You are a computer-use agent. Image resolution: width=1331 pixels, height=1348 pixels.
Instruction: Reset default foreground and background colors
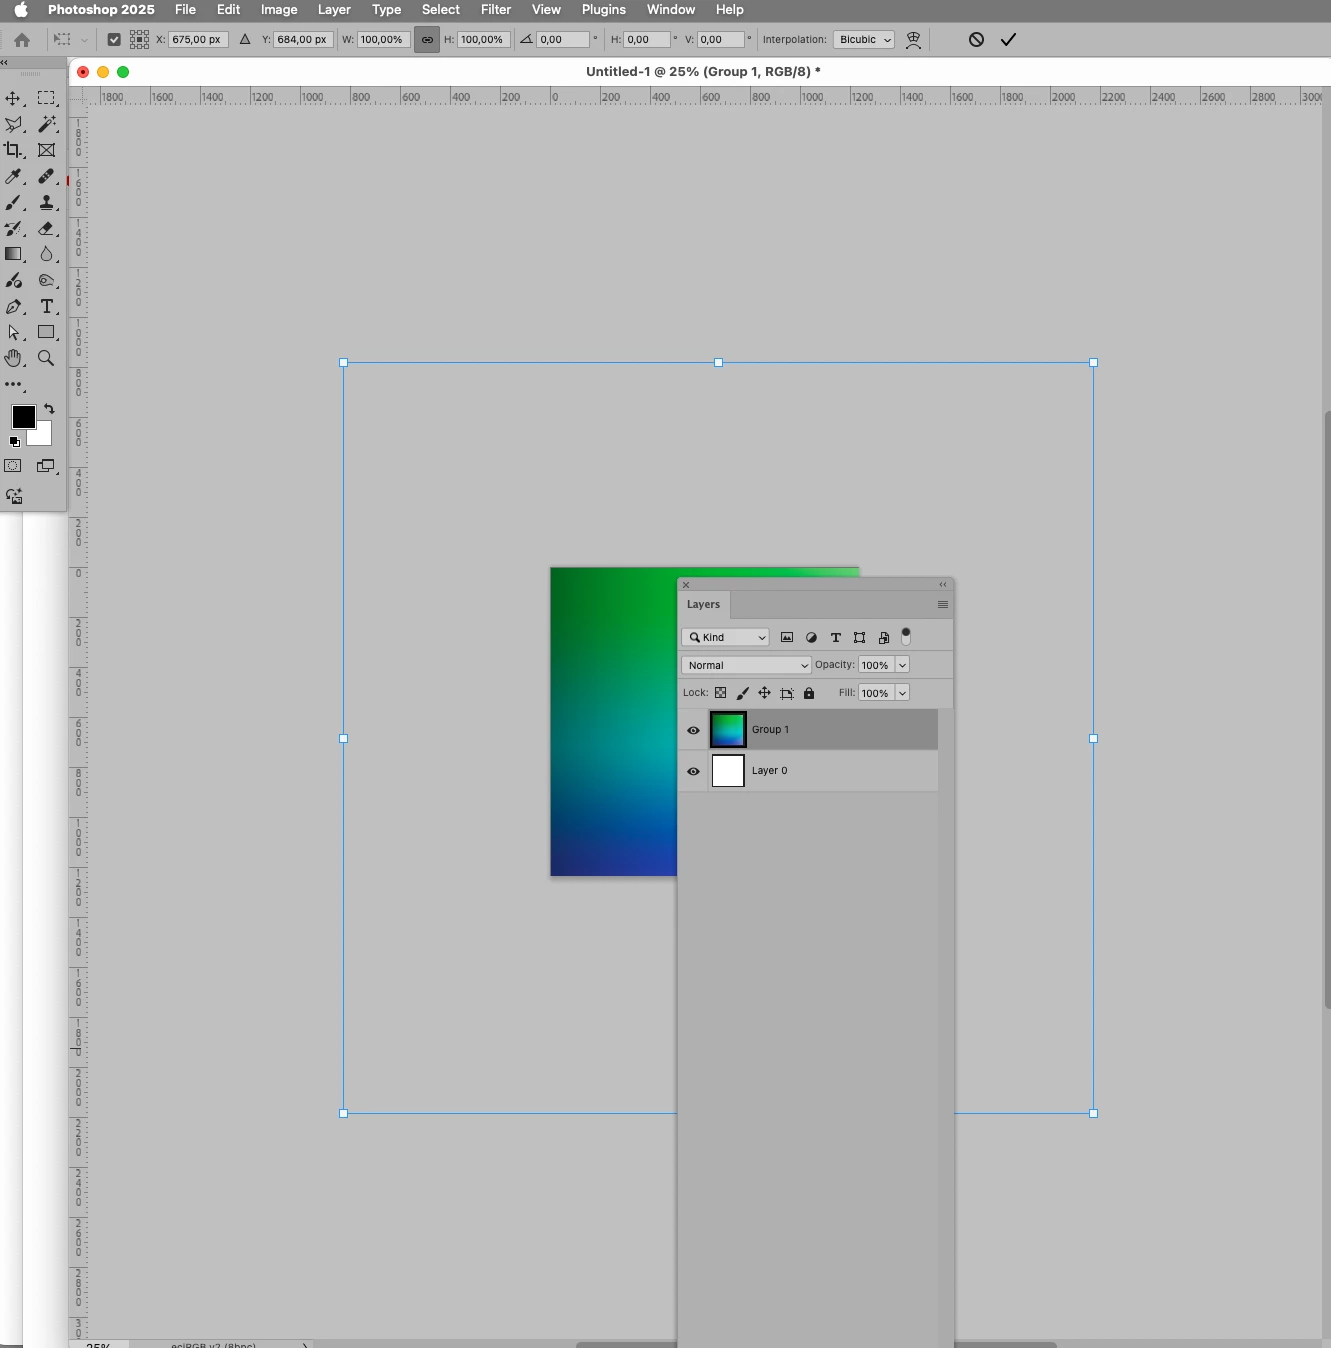15,441
